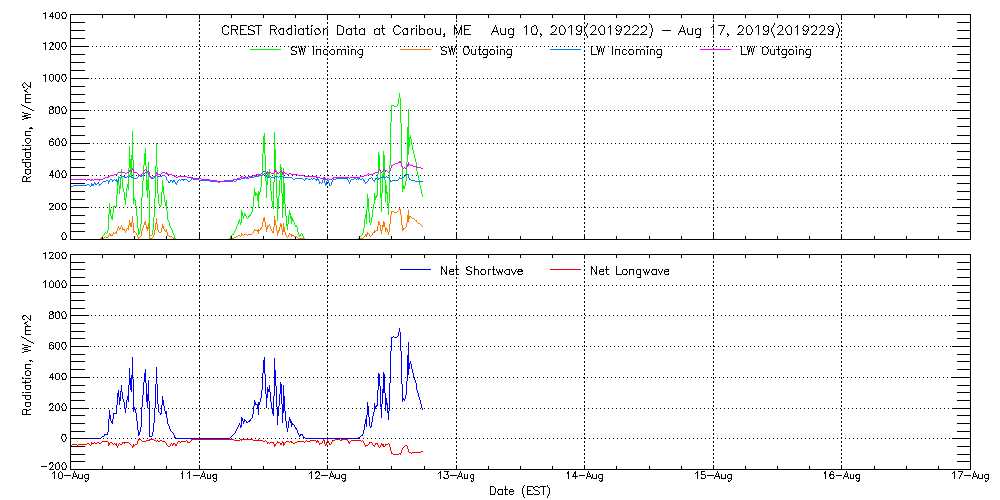Click the 17-Aug date tick label
The width and height of the screenshot is (1000, 500).
[968, 477]
